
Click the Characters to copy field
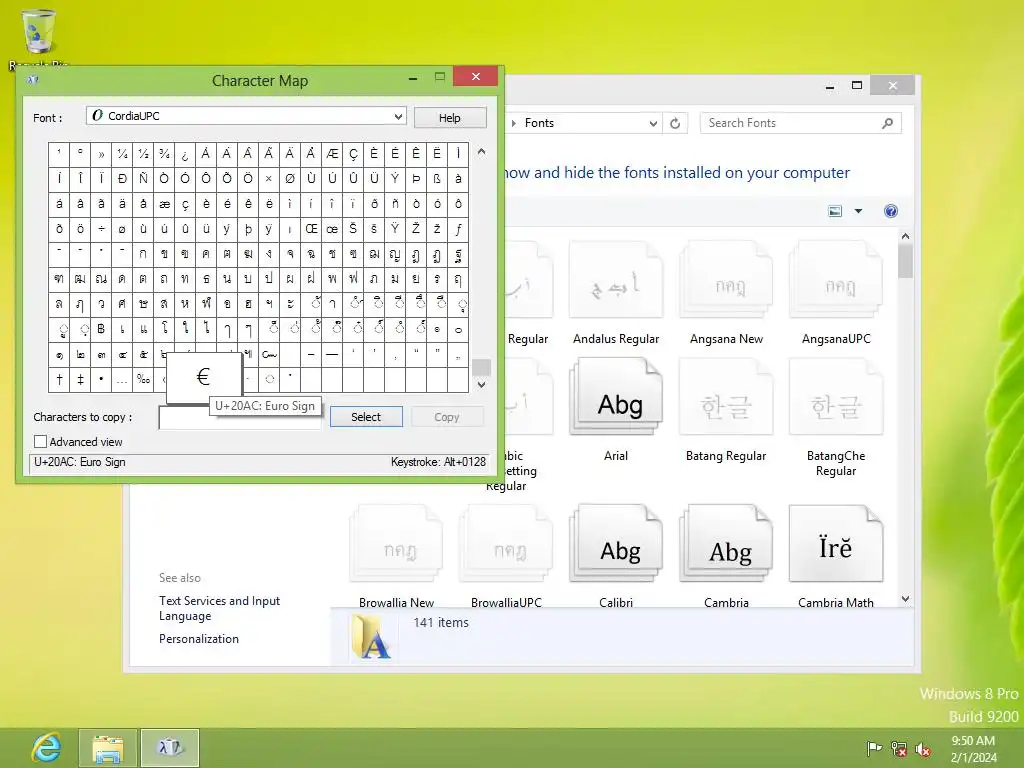[x=240, y=418]
